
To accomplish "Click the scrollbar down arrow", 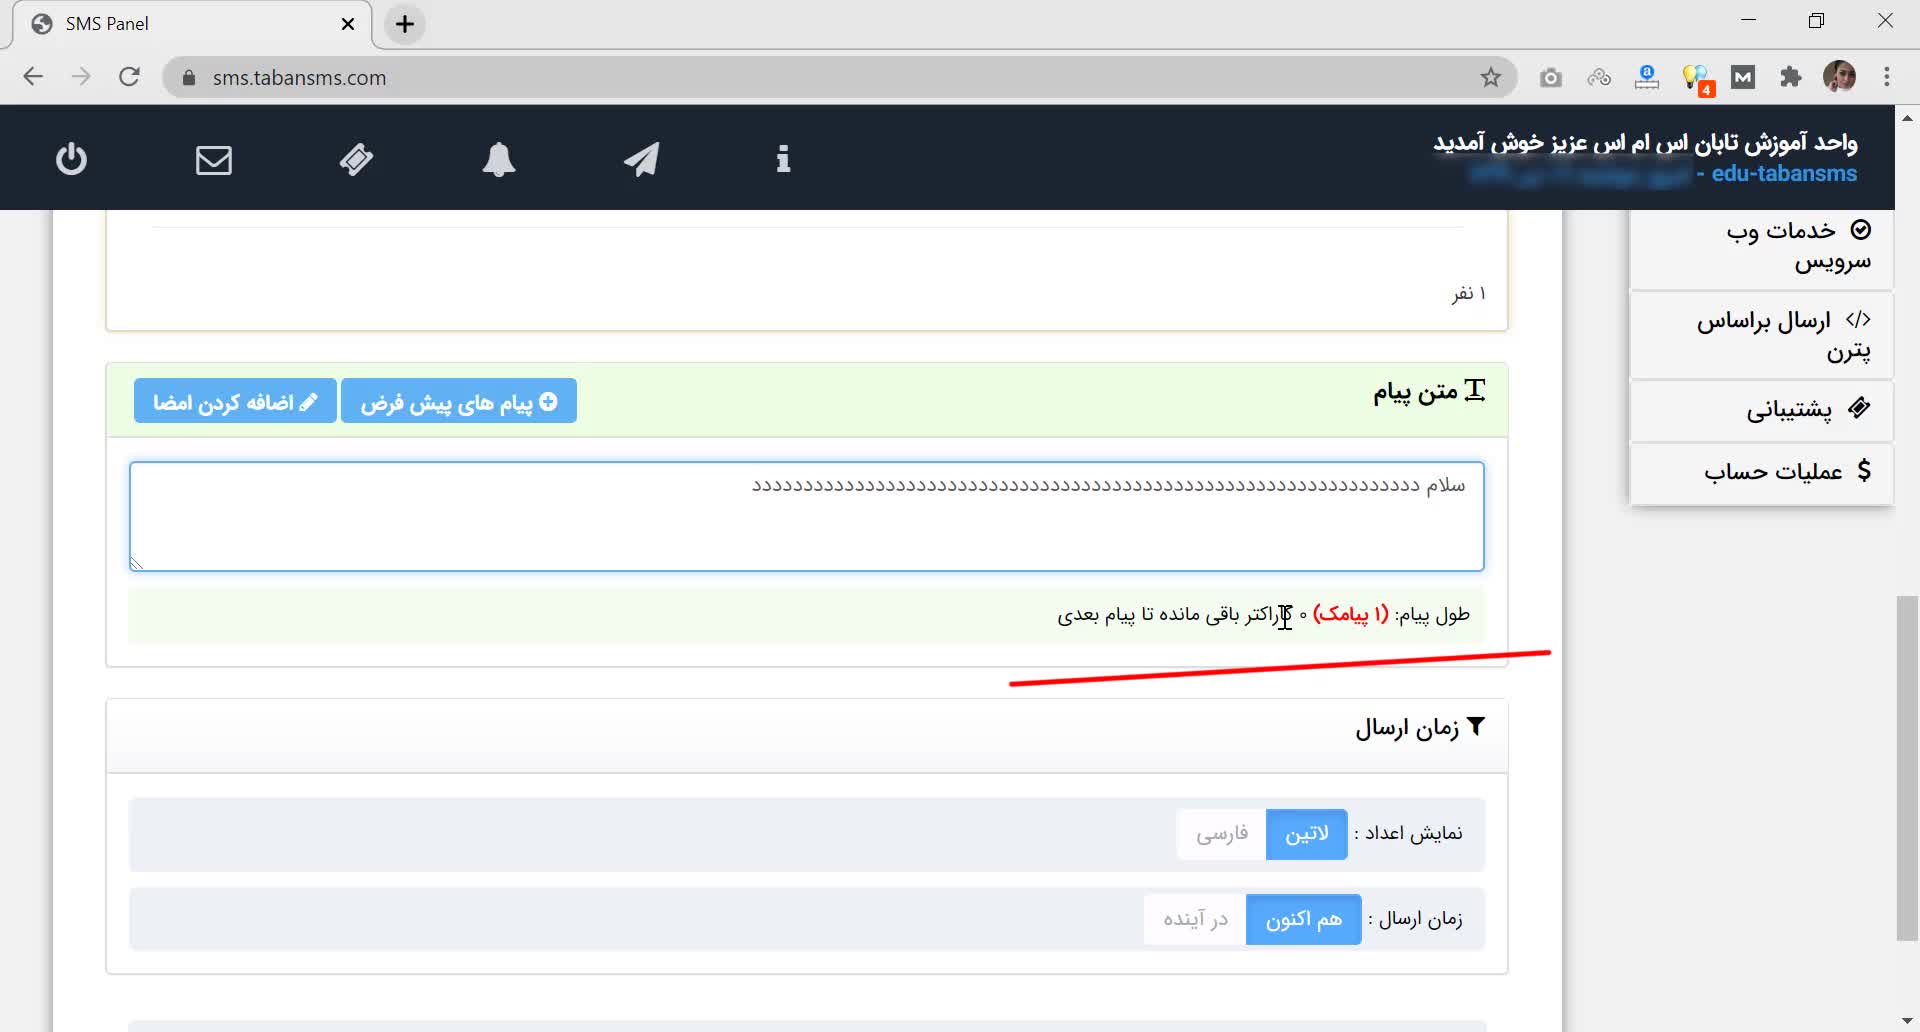I will [1907, 1021].
